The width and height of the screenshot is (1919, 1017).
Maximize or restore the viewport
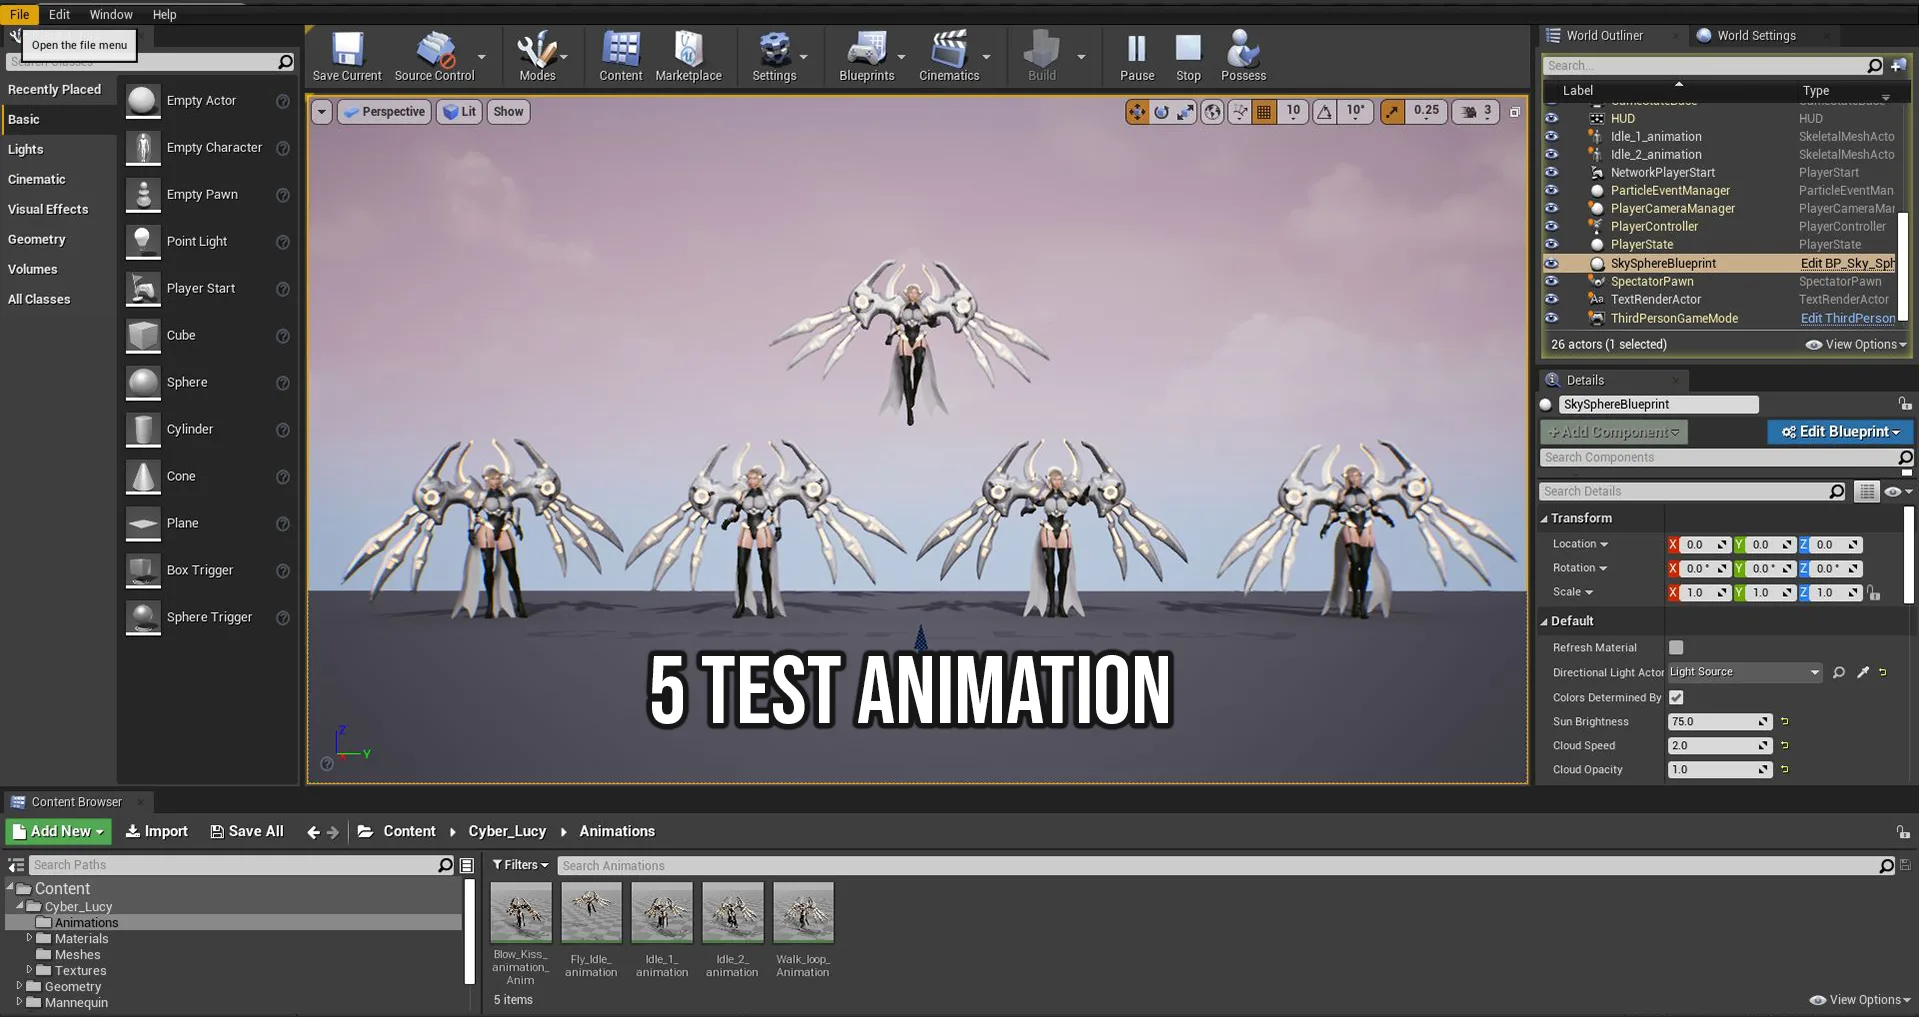point(1514,112)
